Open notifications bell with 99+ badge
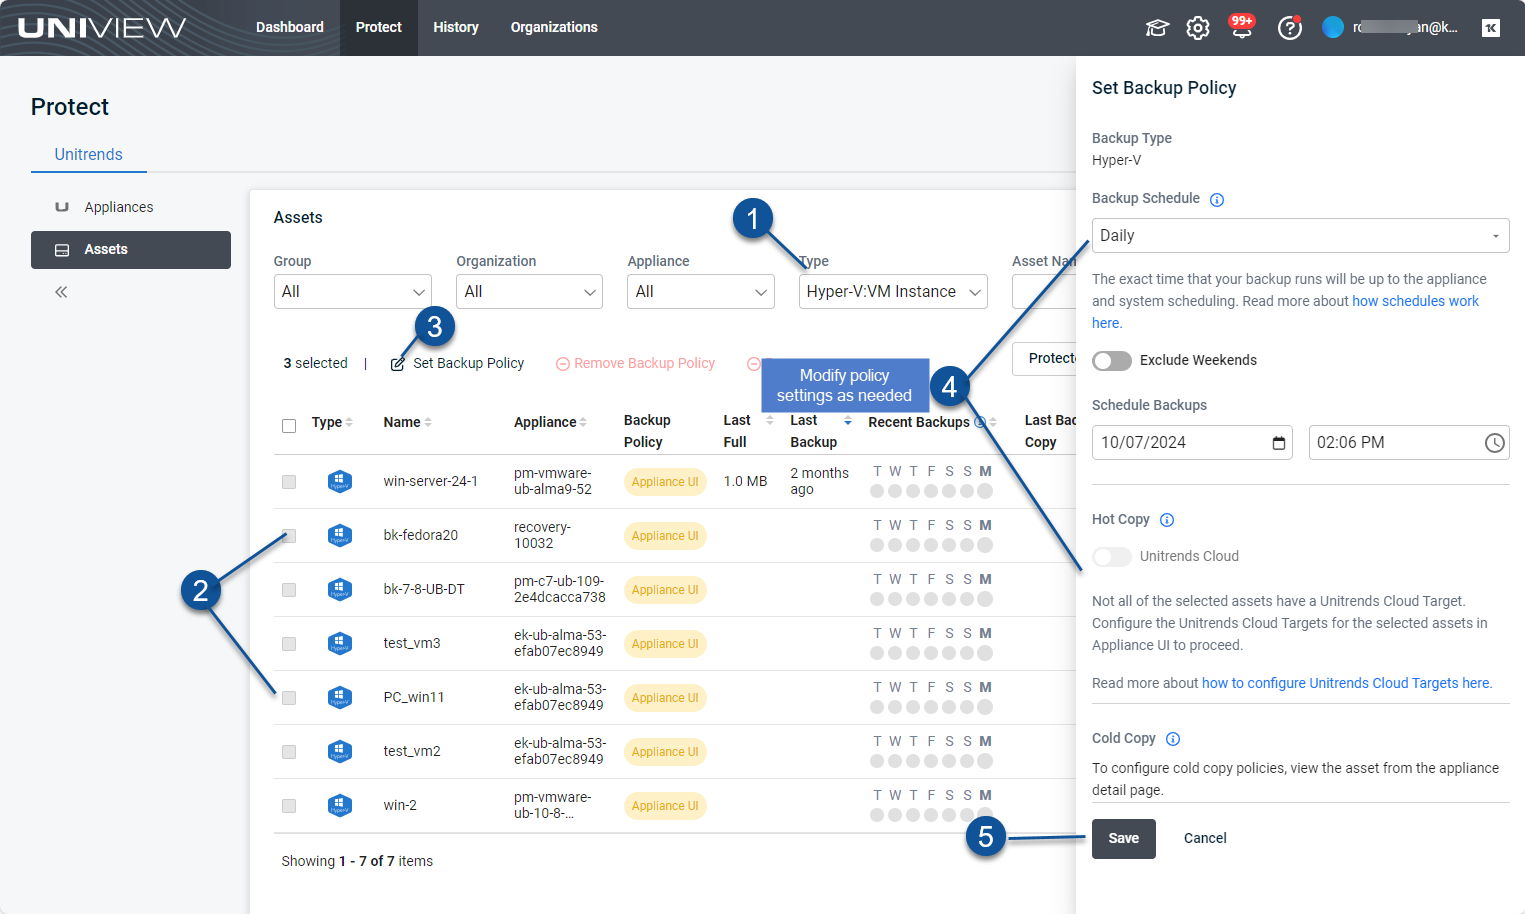The height and width of the screenshot is (914, 1525). (x=1242, y=27)
